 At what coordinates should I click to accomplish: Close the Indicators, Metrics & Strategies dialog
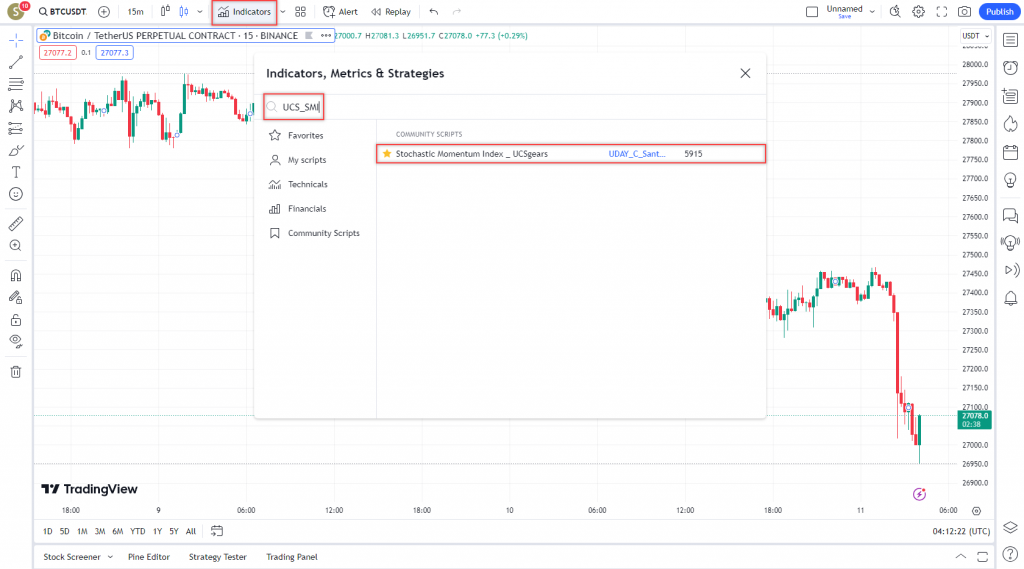(745, 73)
